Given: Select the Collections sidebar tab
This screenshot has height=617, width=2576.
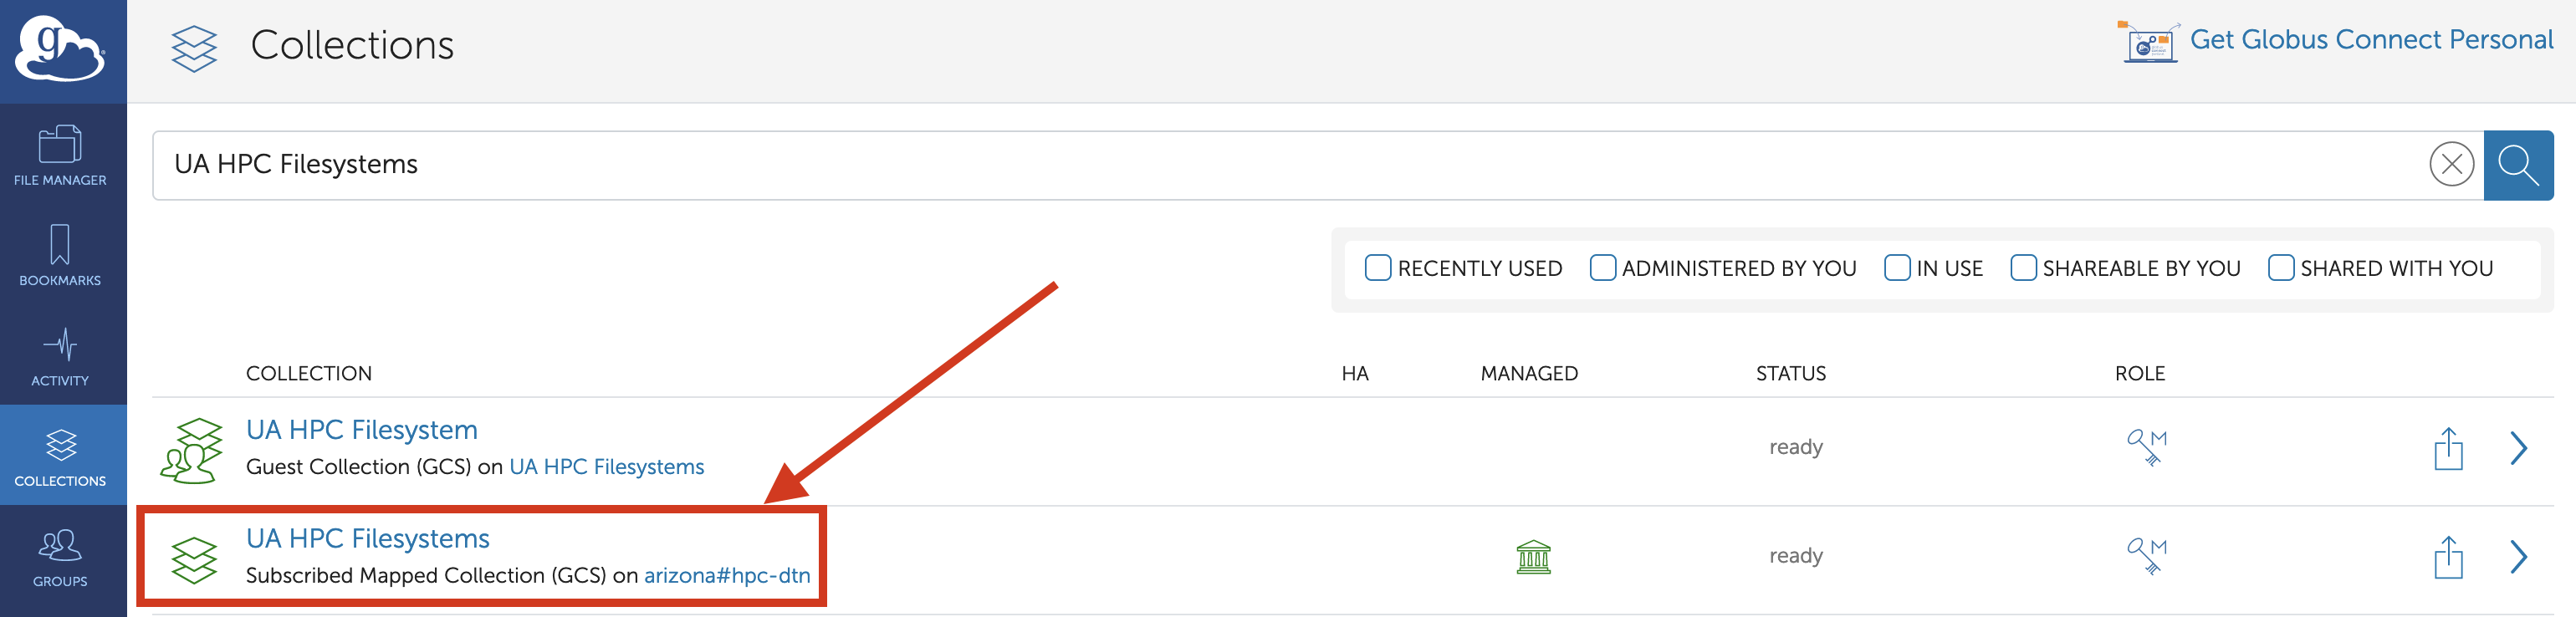Looking at the screenshot, I should [x=60, y=455].
